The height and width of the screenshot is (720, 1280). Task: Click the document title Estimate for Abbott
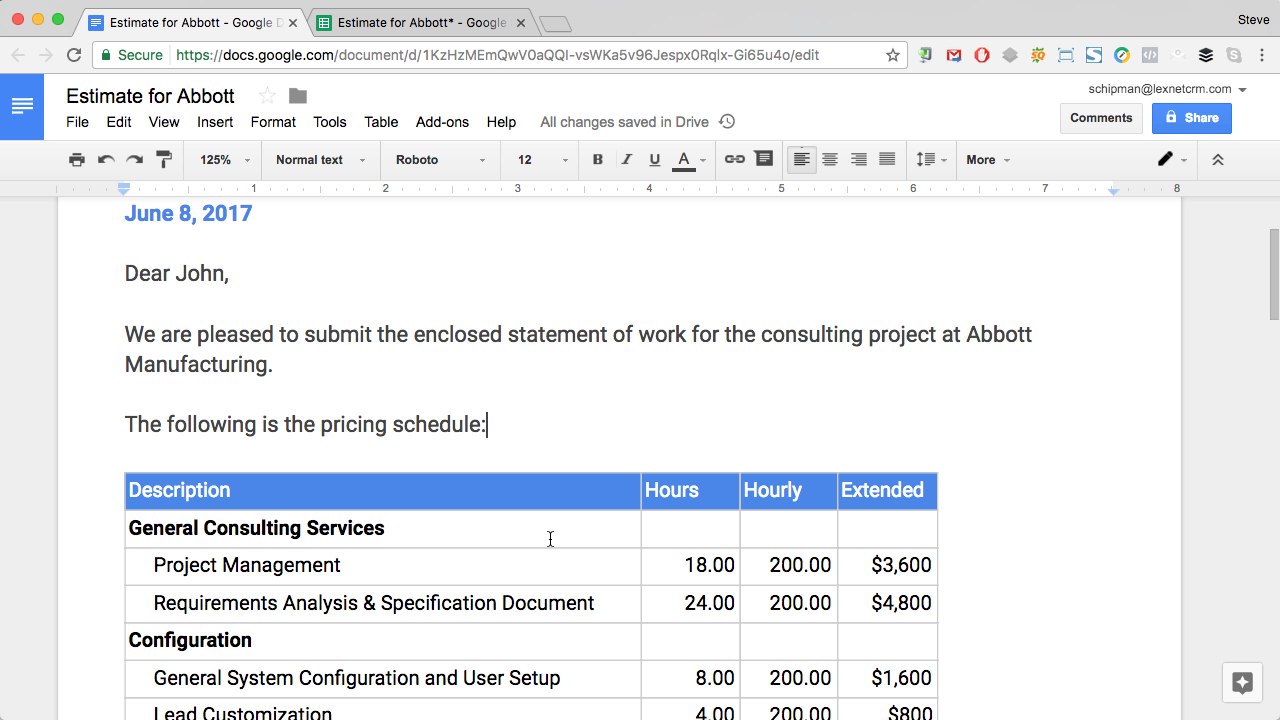tap(150, 96)
